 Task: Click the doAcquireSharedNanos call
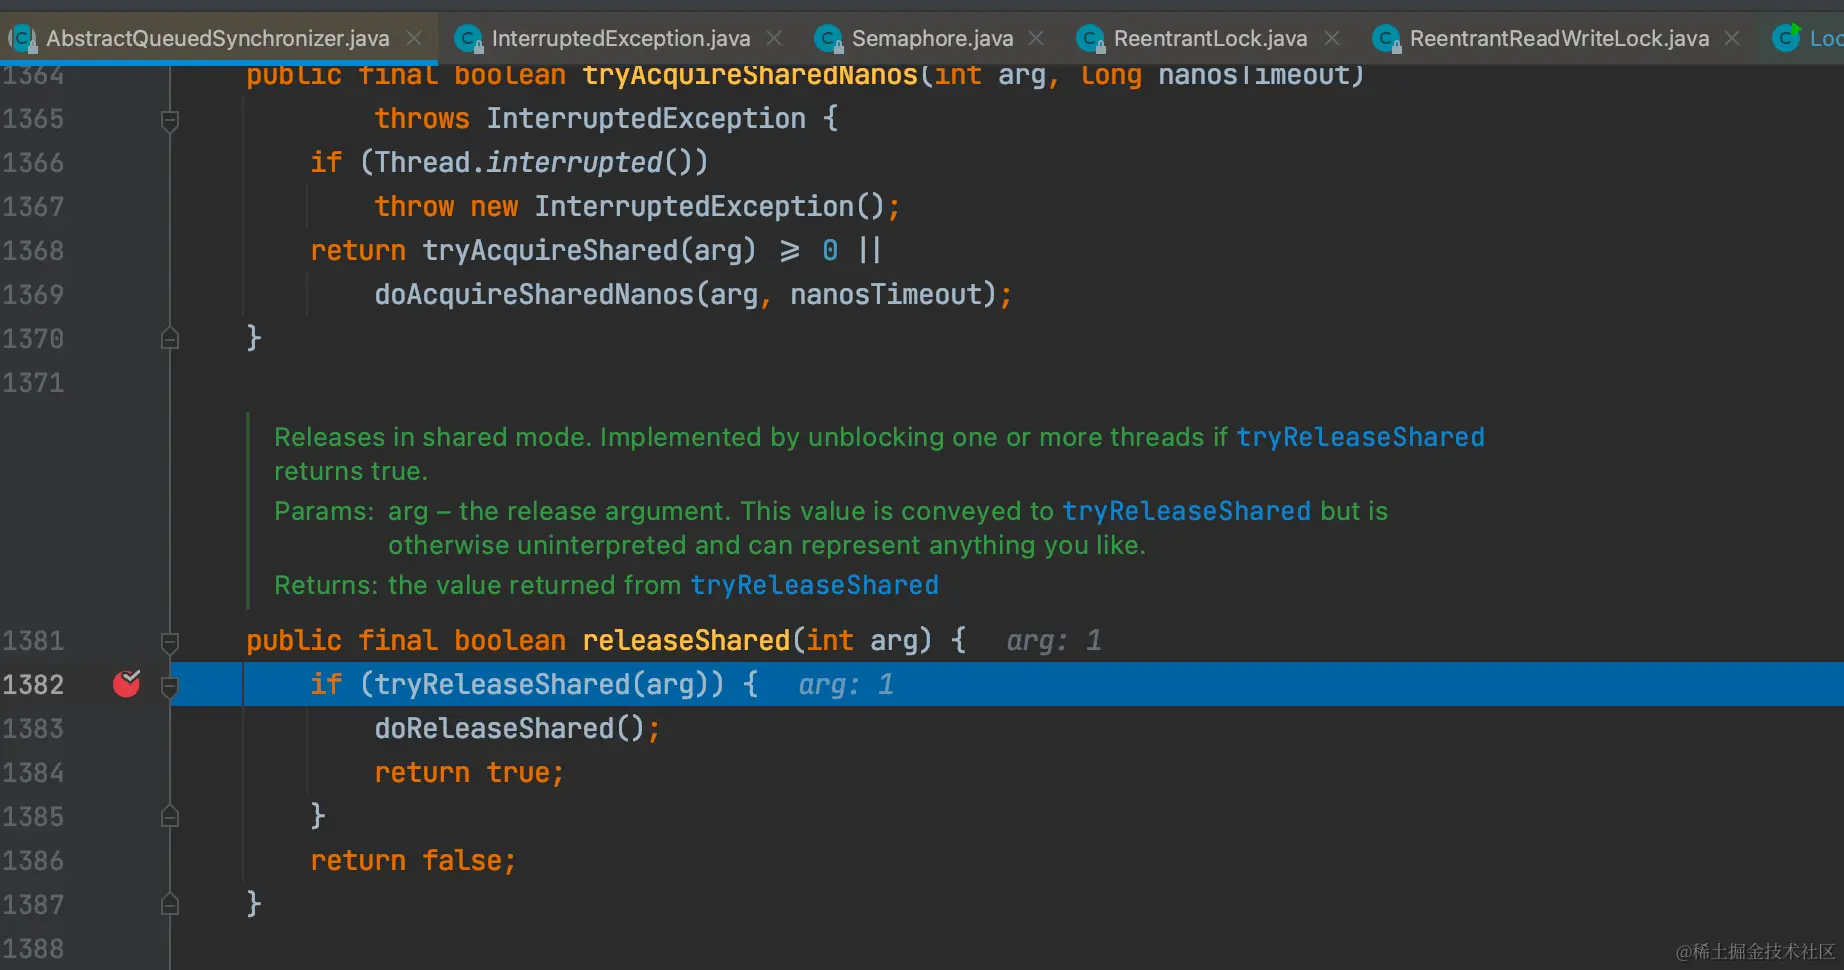tap(534, 294)
